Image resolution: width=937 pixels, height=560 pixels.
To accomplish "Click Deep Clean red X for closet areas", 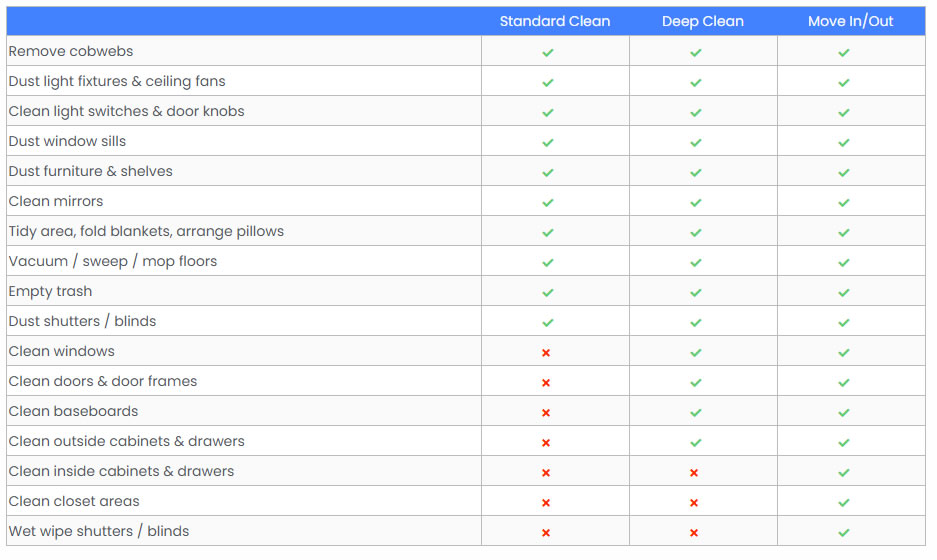I will coord(694,502).
